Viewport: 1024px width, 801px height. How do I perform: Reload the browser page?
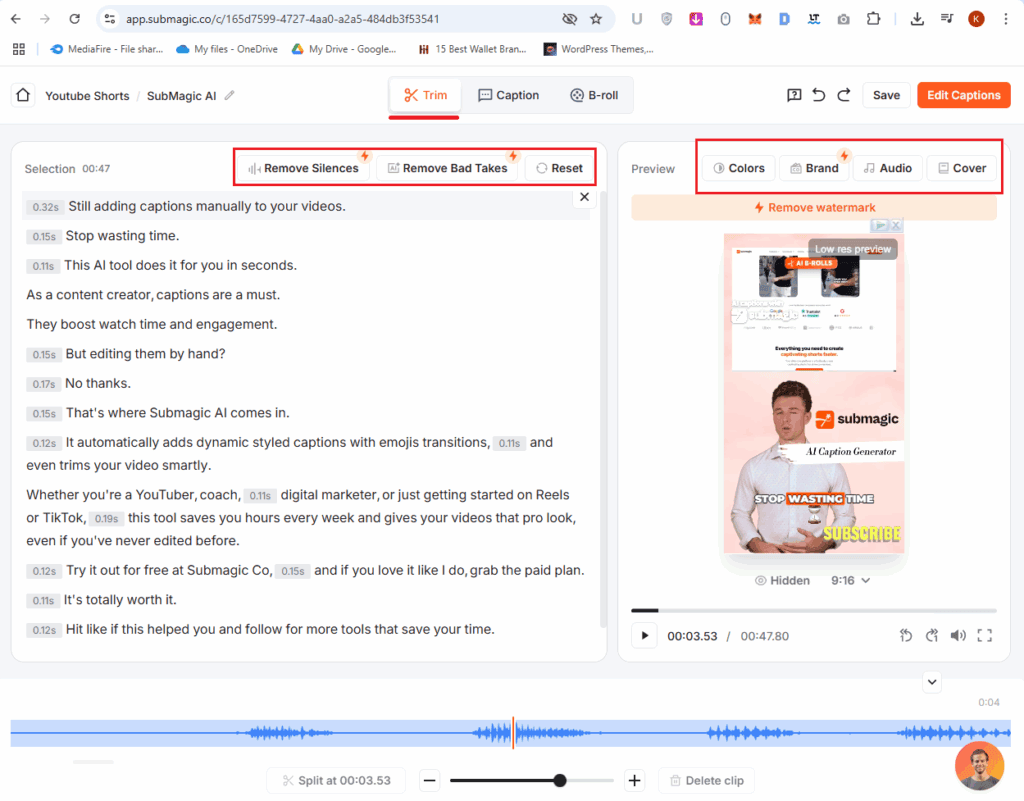pos(74,19)
